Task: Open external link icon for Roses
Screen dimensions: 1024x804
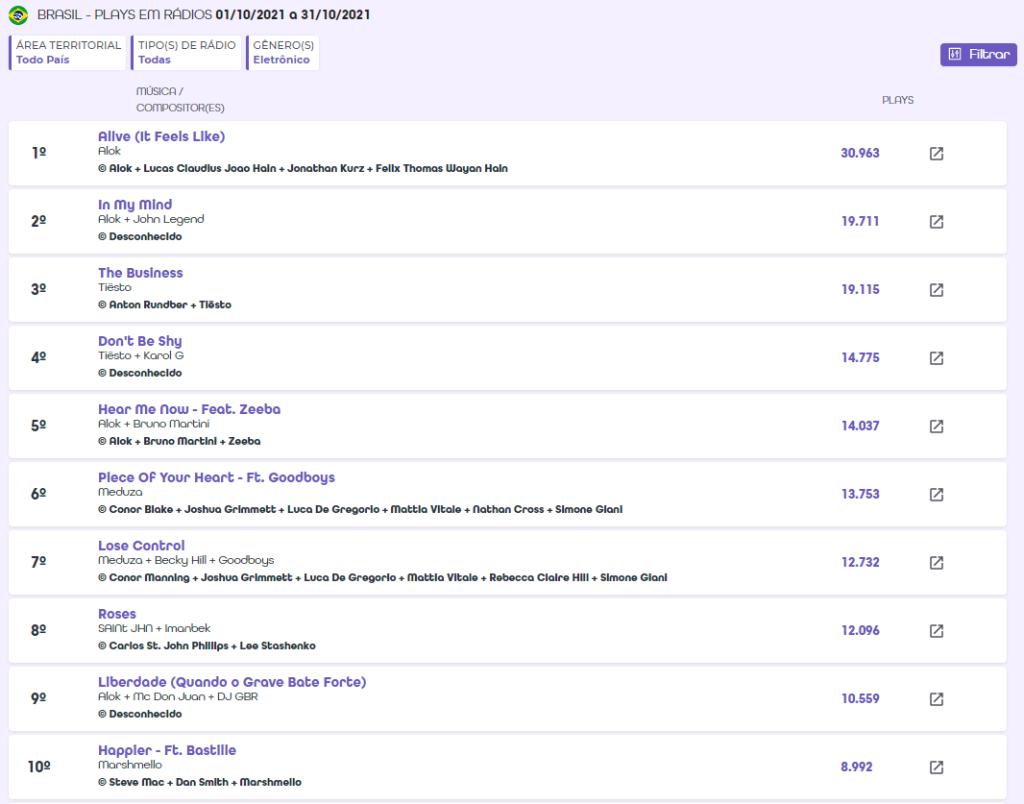Action: pyautogui.click(x=936, y=631)
